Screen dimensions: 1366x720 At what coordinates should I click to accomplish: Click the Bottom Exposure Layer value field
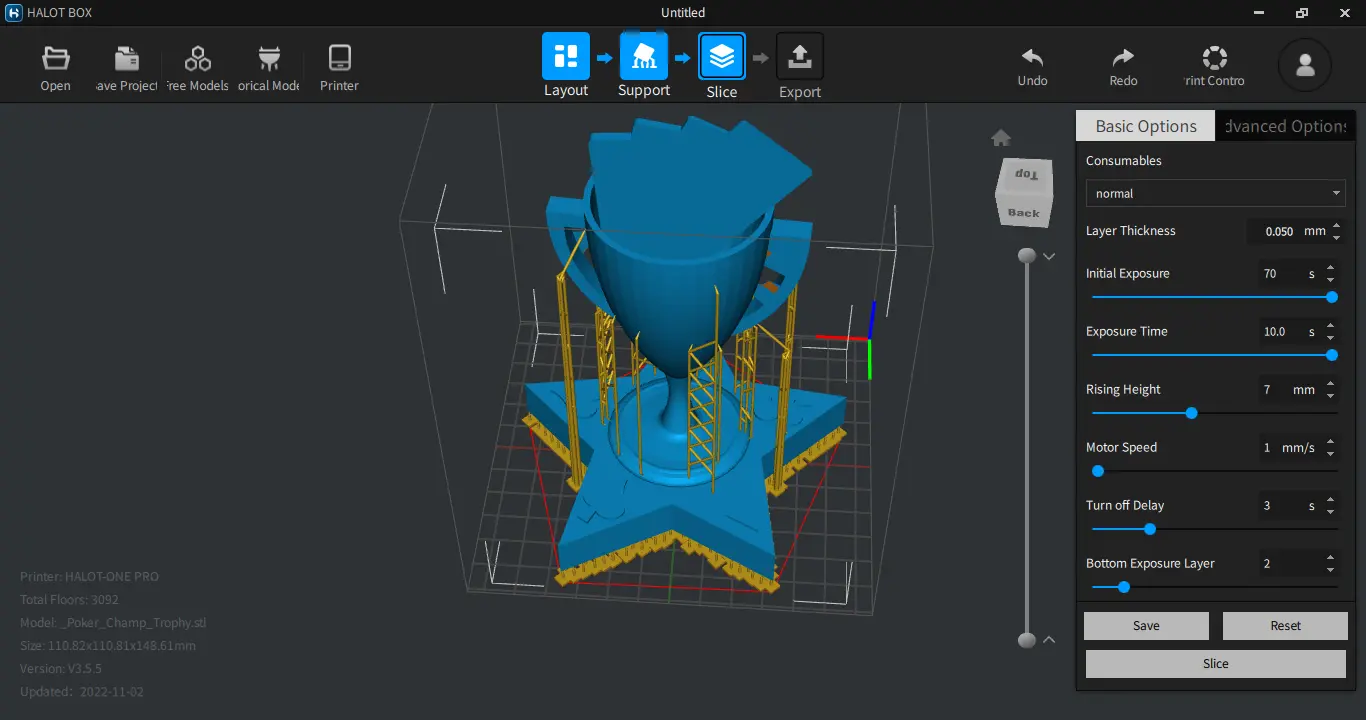tap(1289, 563)
